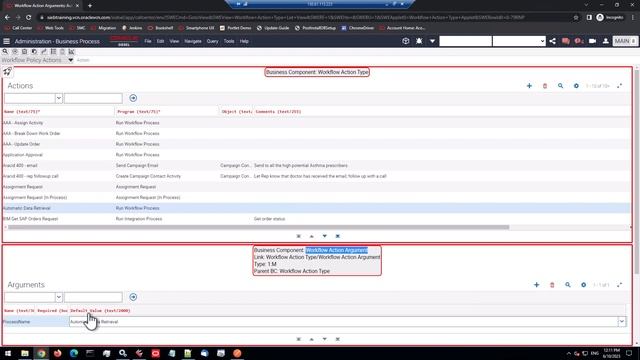Open the Actions applet settings gear
The width and height of the screenshot is (640, 360).
point(576,86)
